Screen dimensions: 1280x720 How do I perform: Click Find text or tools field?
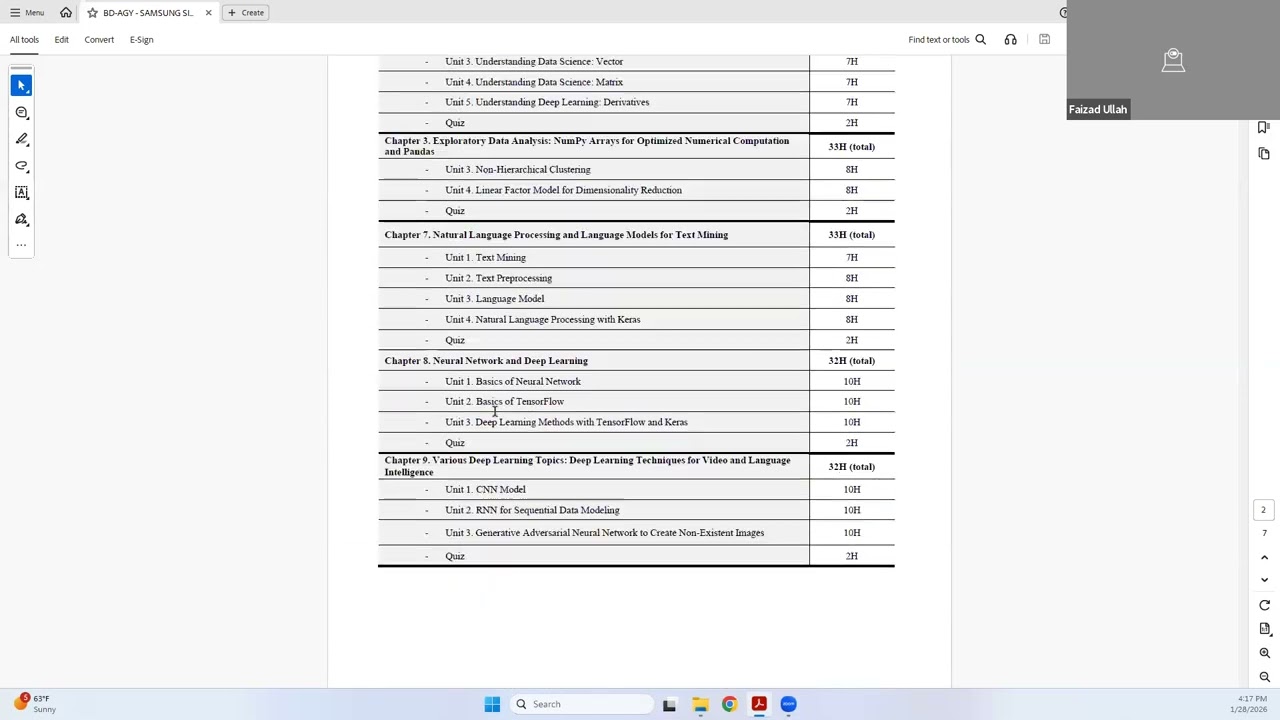[939, 40]
